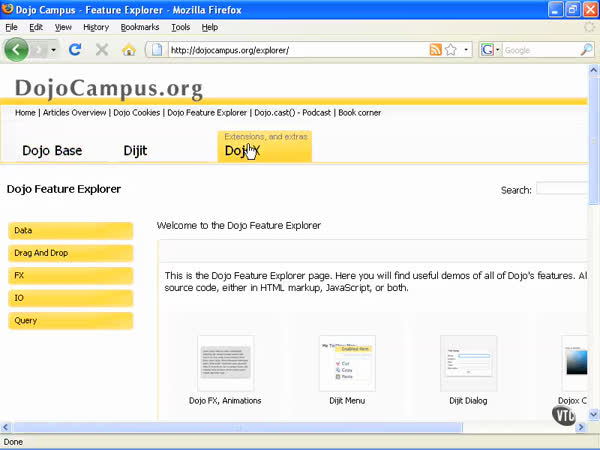Image resolution: width=600 pixels, height=450 pixels.
Task: Open the Bookmarks menu
Action: [139, 27]
